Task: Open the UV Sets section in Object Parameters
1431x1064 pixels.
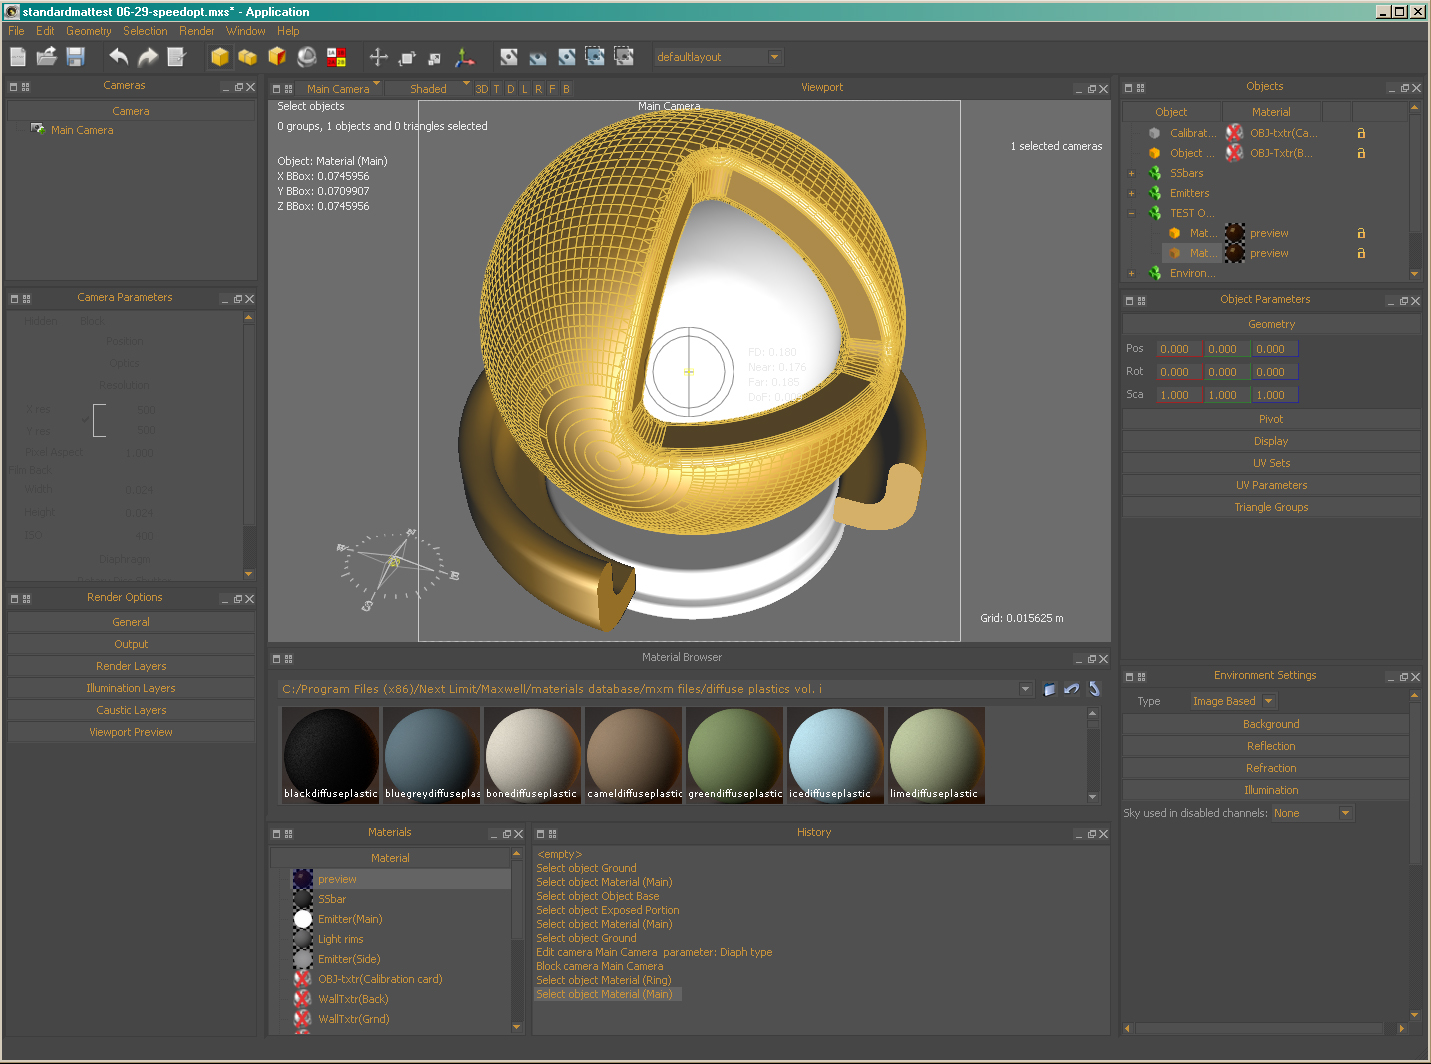Action: click(x=1271, y=462)
